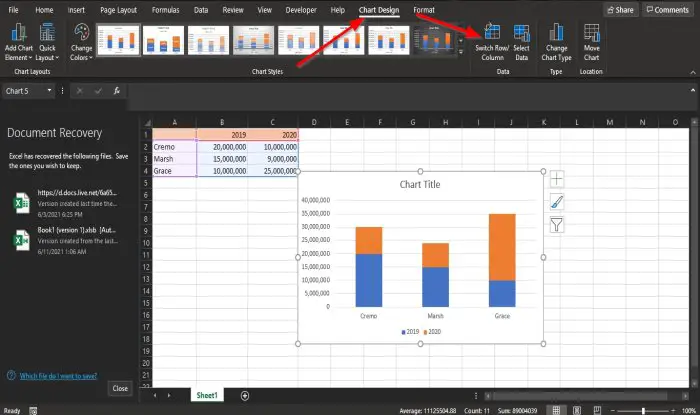Select cell containing 15,000,000
700x415 pixels.
click(222, 159)
